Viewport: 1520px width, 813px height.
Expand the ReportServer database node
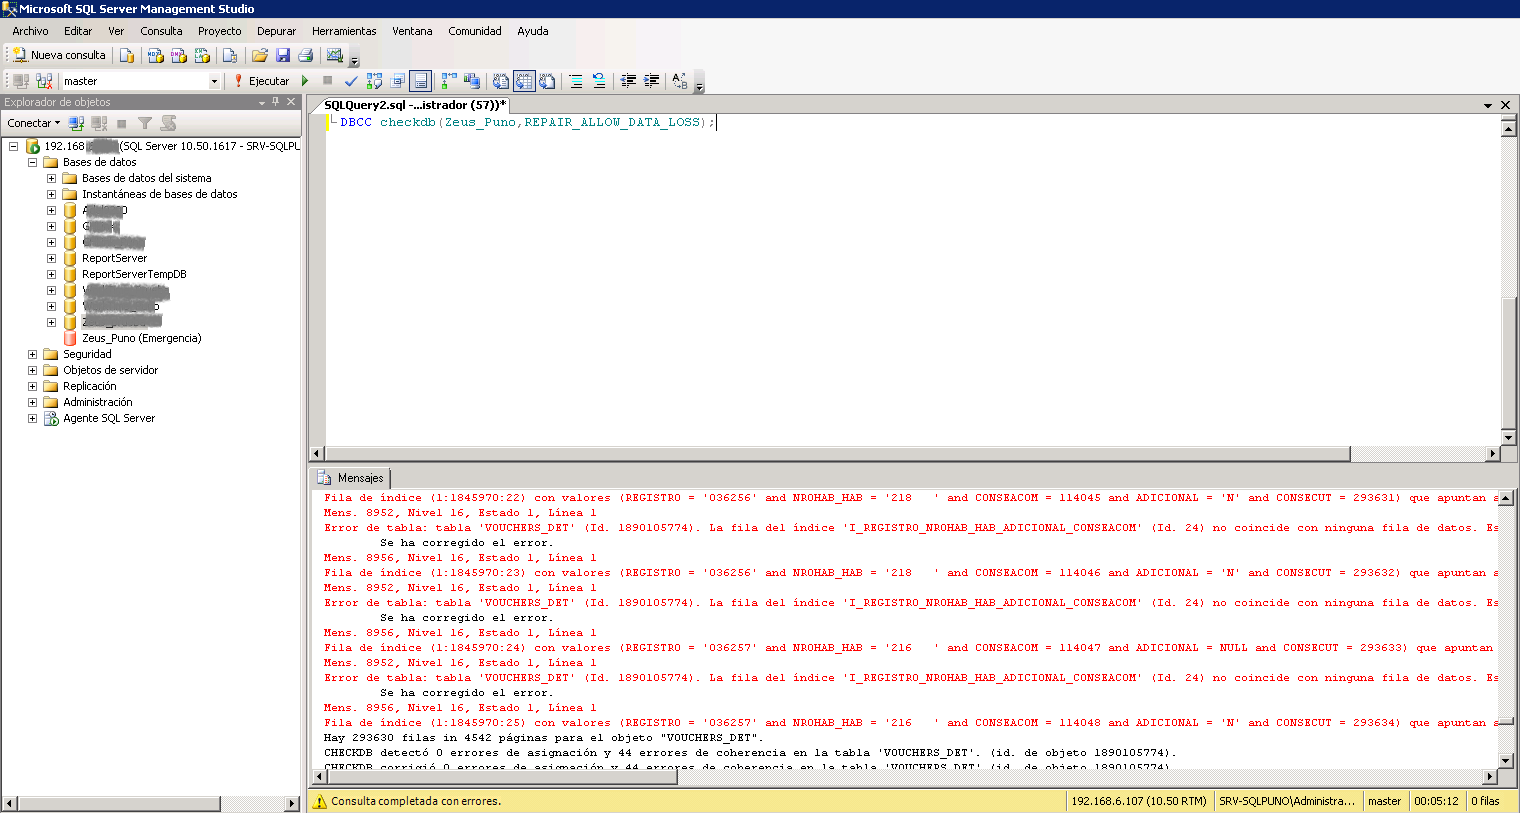51,258
